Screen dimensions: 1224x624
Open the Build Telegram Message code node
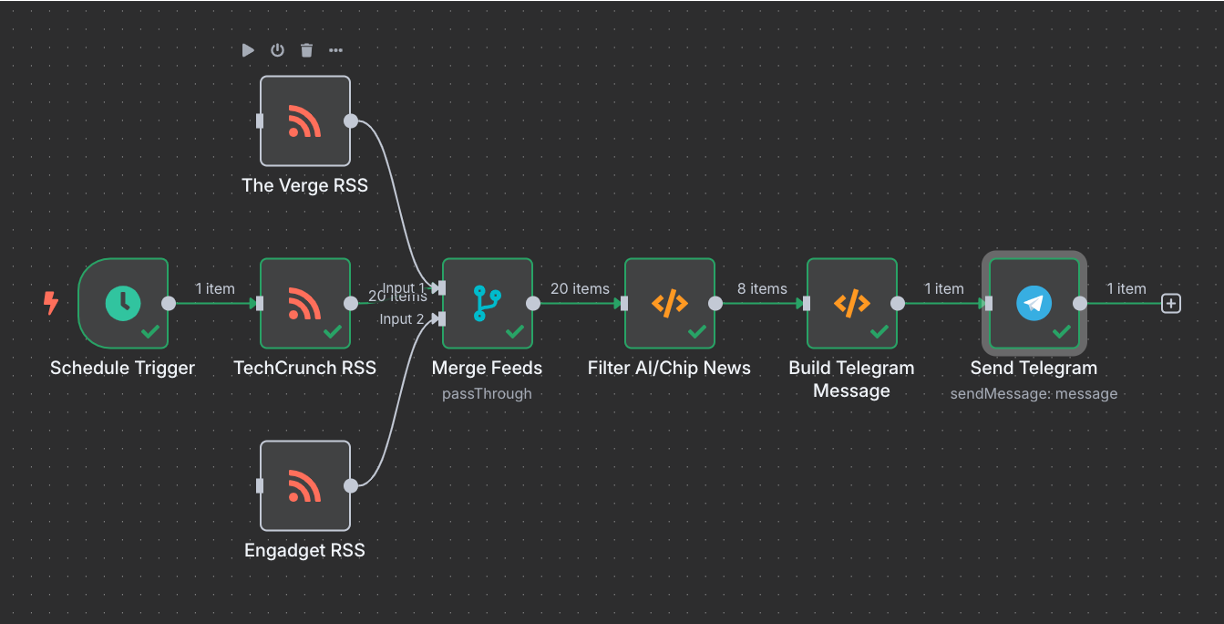pyautogui.click(x=851, y=303)
